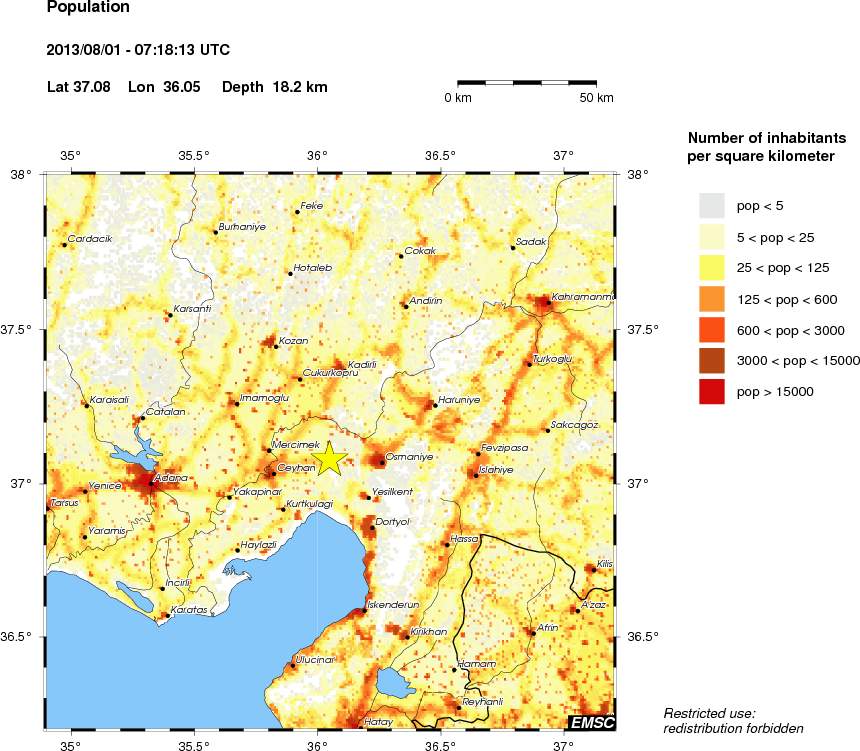
Task: Click the Karatas city label
Action: [x=189, y=609]
